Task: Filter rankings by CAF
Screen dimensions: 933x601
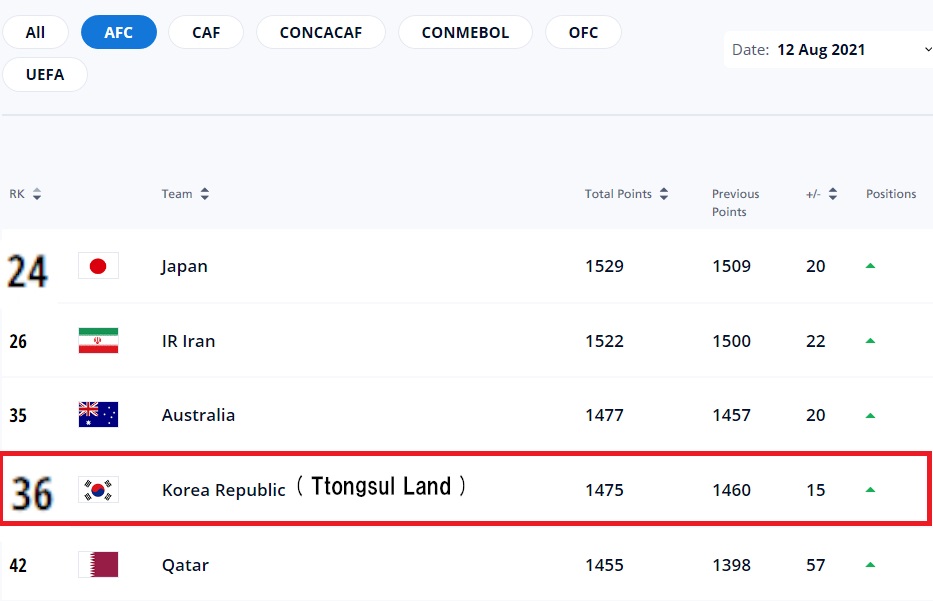Action: pos(206,32)
